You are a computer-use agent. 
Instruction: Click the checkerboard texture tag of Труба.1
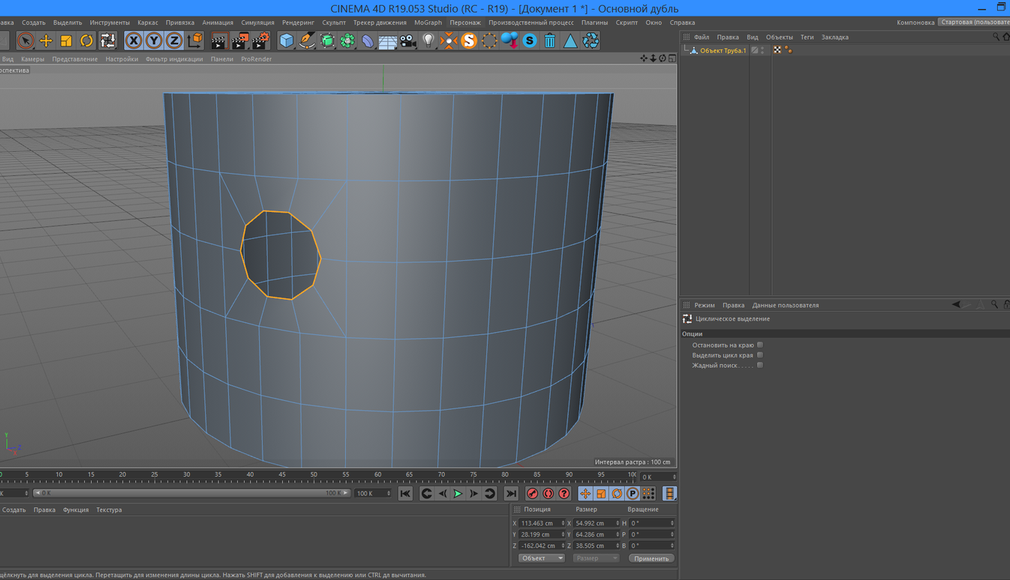click(x=777, y=50)
